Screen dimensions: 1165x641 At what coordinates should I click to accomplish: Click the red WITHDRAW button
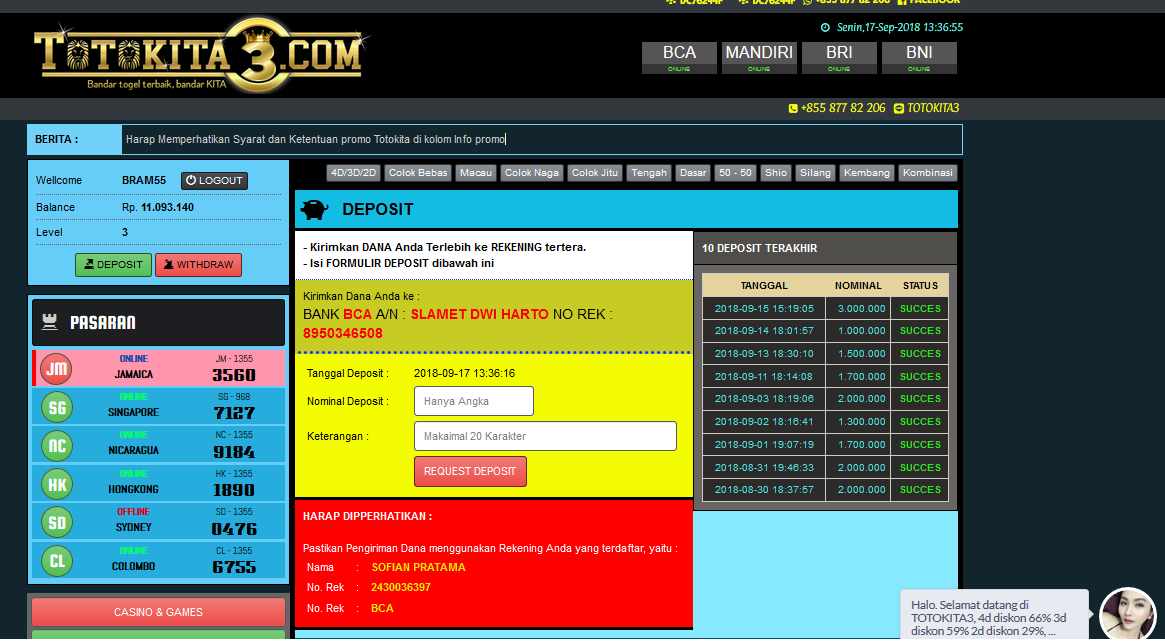(198, 265)
